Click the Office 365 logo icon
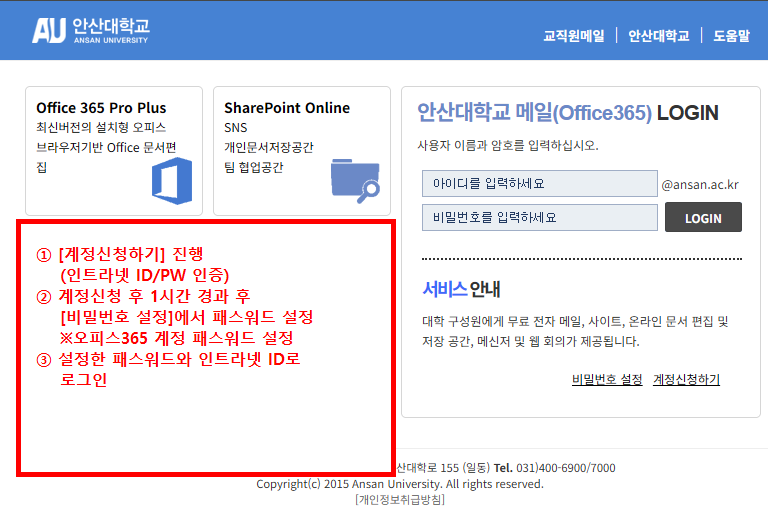Viewport: 768px width, 528px height. pyautogui.click(x=172, y=181)
